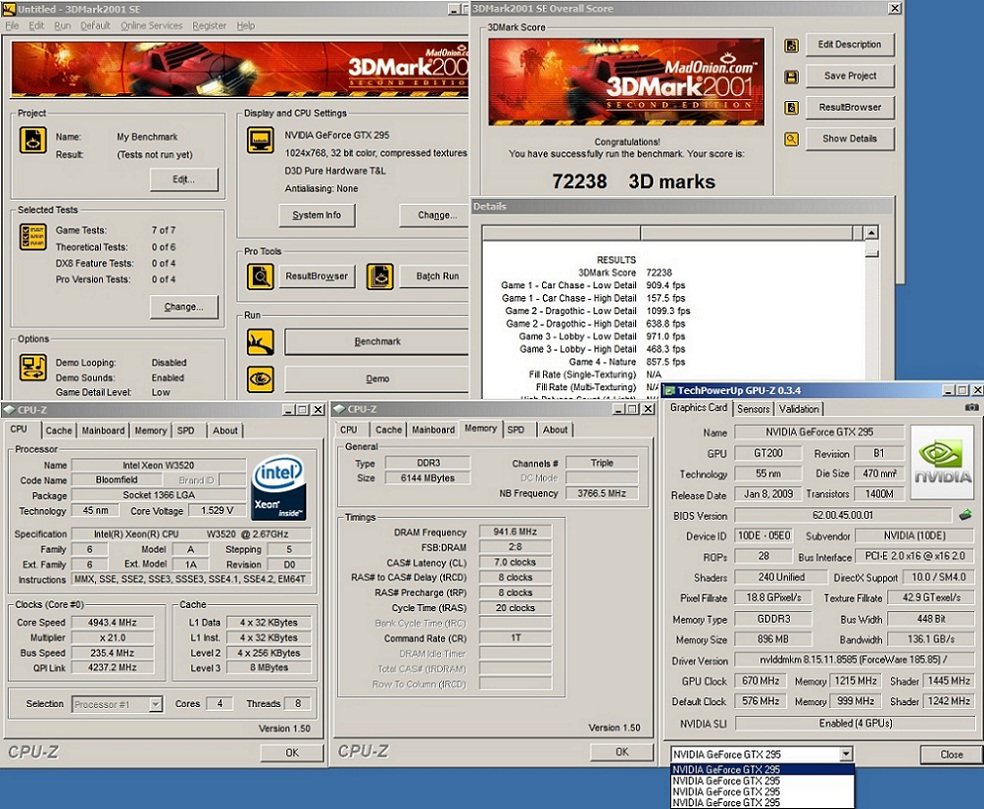Open the About tab in left CPU-Z window

pos(225,431)
